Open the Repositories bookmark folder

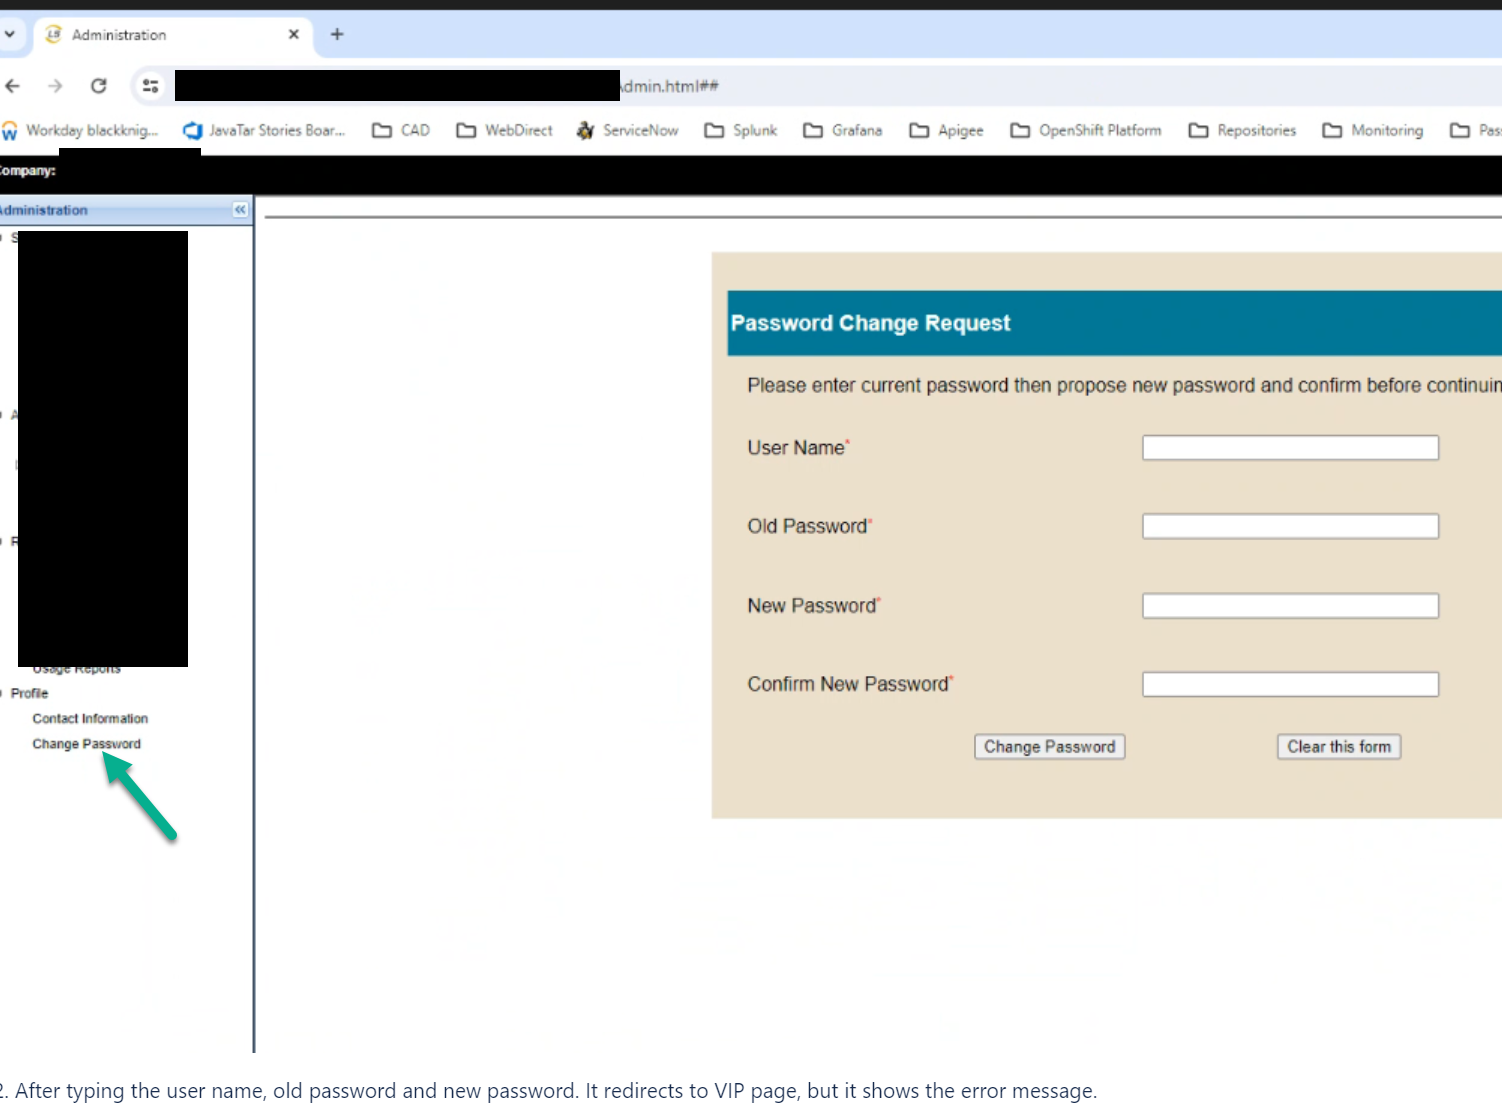point(1242,130)
